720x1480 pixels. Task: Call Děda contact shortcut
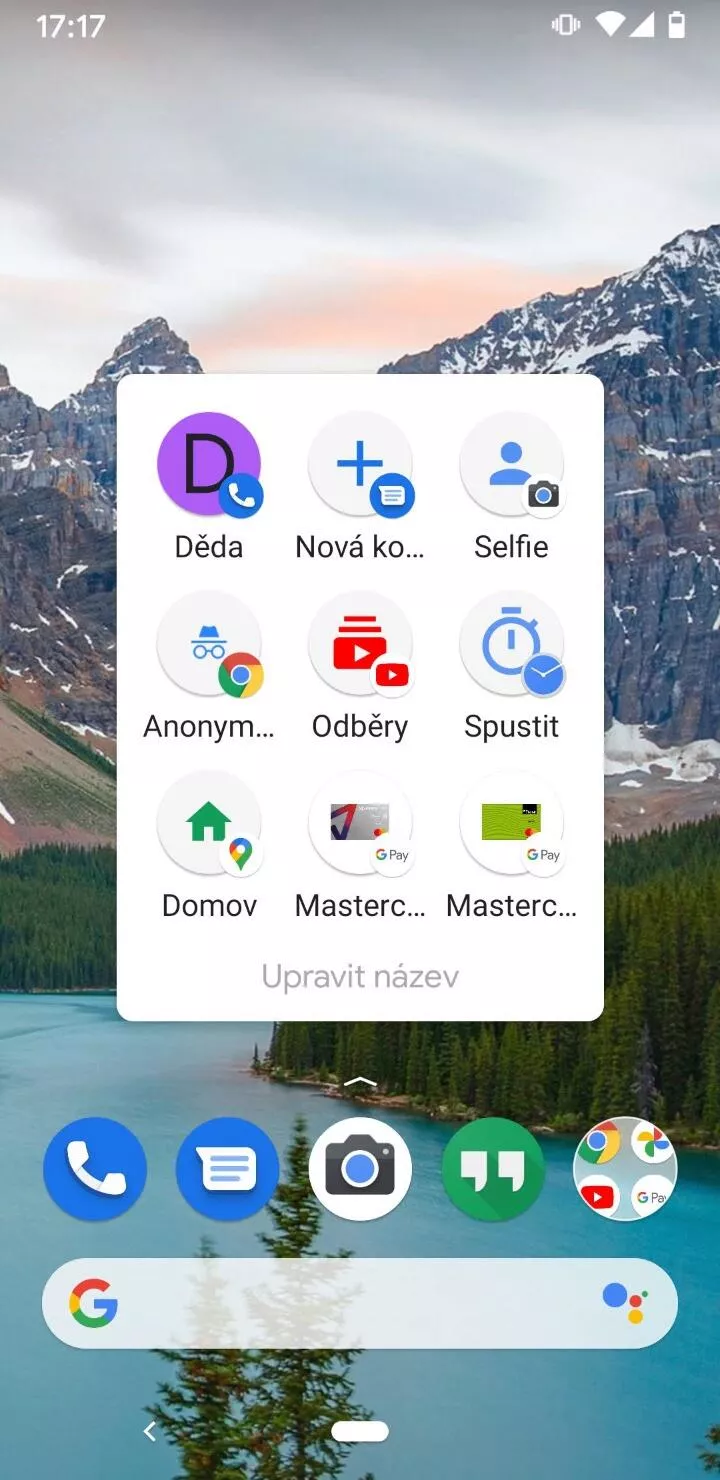209,465
